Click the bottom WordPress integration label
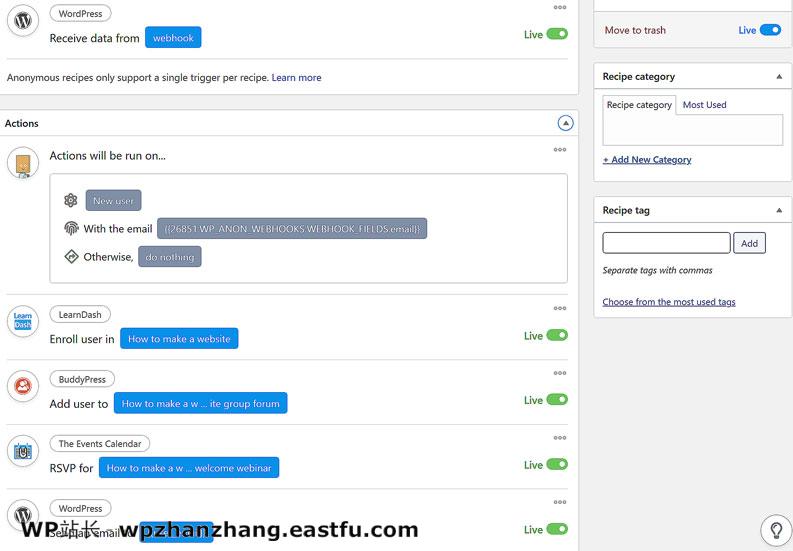Screen dimensions: 793x551 coord(80,508)
